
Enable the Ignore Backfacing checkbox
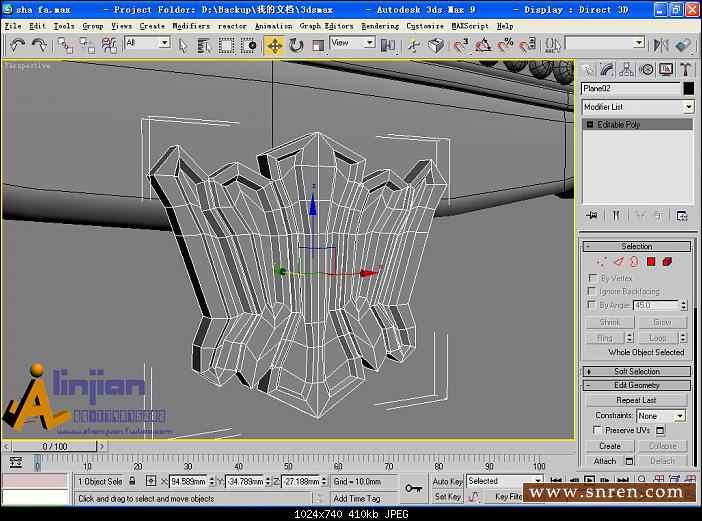[592, 291]
